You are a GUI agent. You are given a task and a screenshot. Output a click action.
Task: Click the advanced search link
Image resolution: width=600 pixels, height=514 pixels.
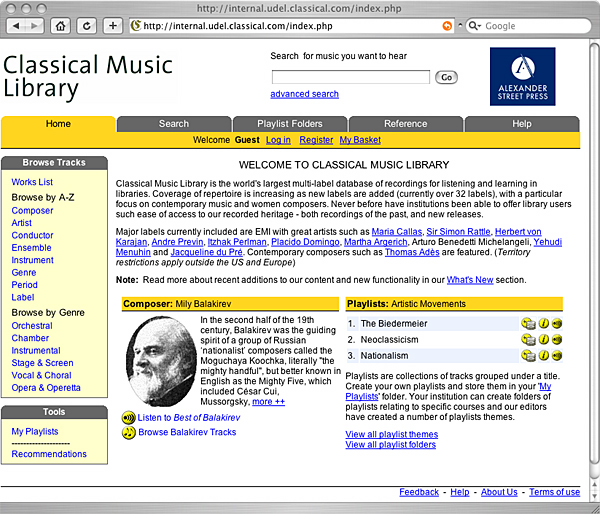(305, 94)
